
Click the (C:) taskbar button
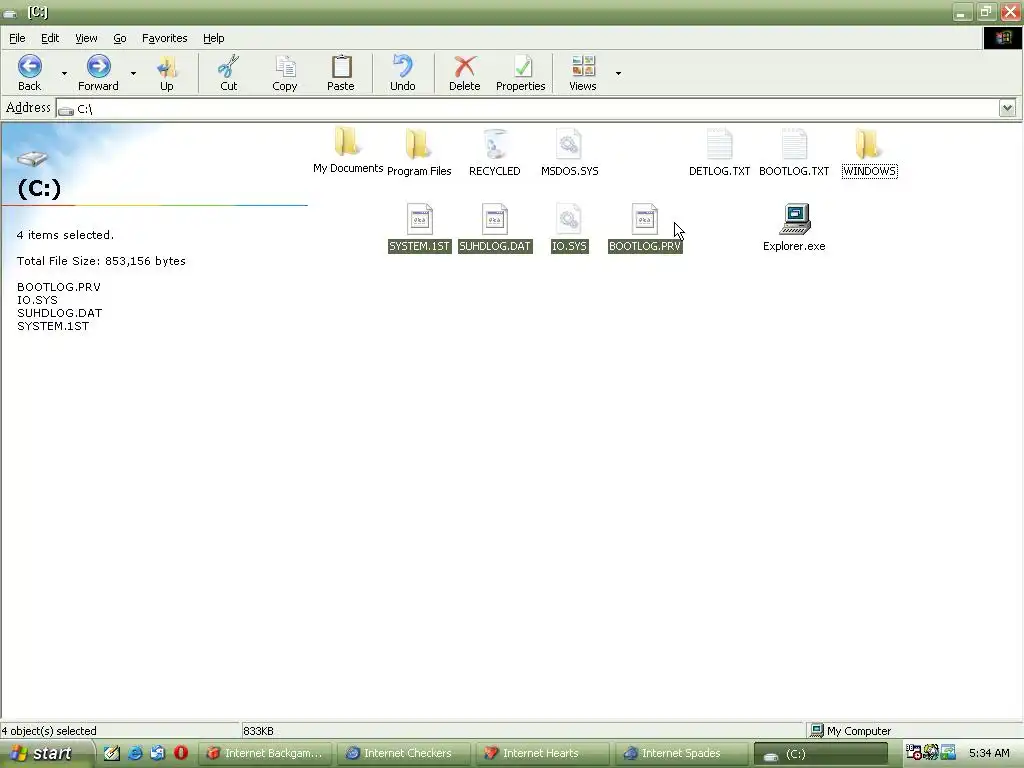click(x=821, y=753)
